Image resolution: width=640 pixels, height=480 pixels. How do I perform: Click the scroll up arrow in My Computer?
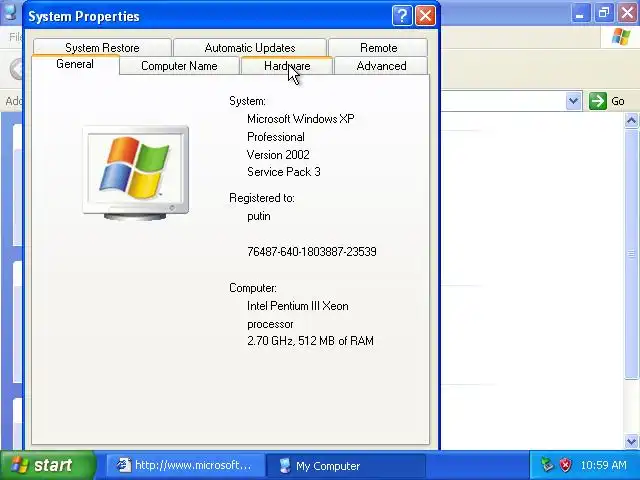[x=631, y=121]
